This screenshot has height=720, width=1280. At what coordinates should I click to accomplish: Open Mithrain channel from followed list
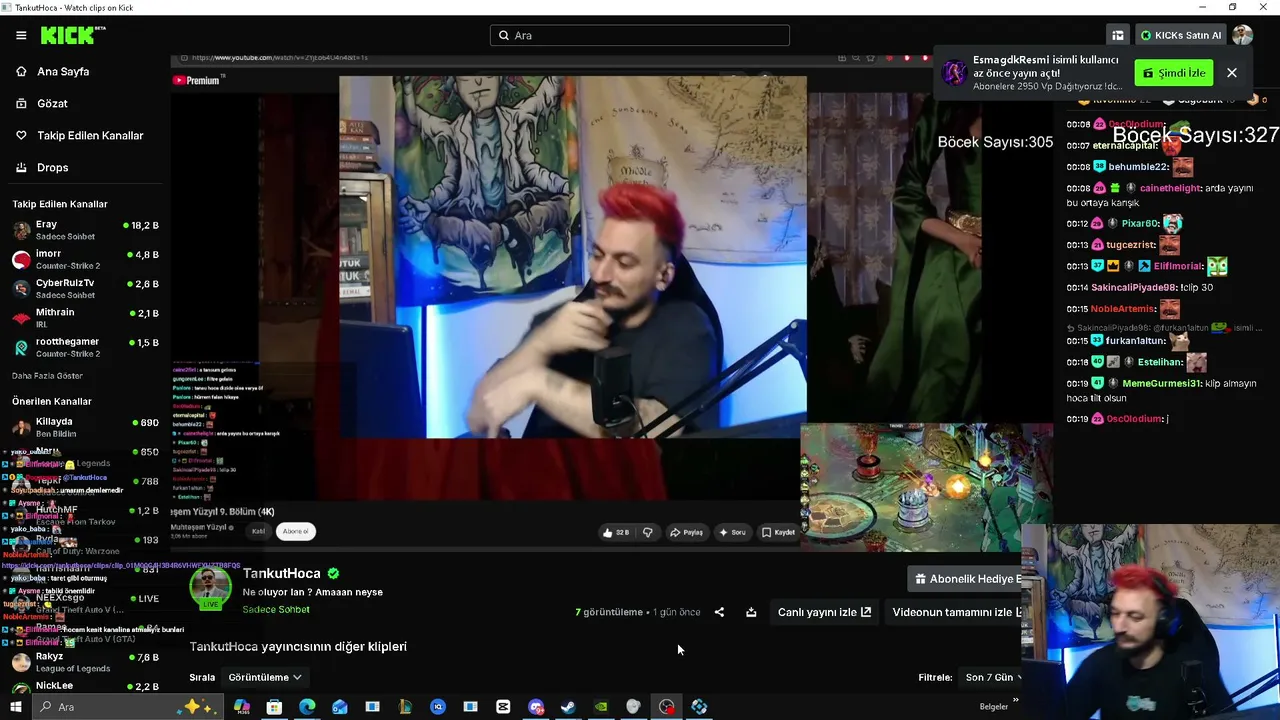(85, 318)
